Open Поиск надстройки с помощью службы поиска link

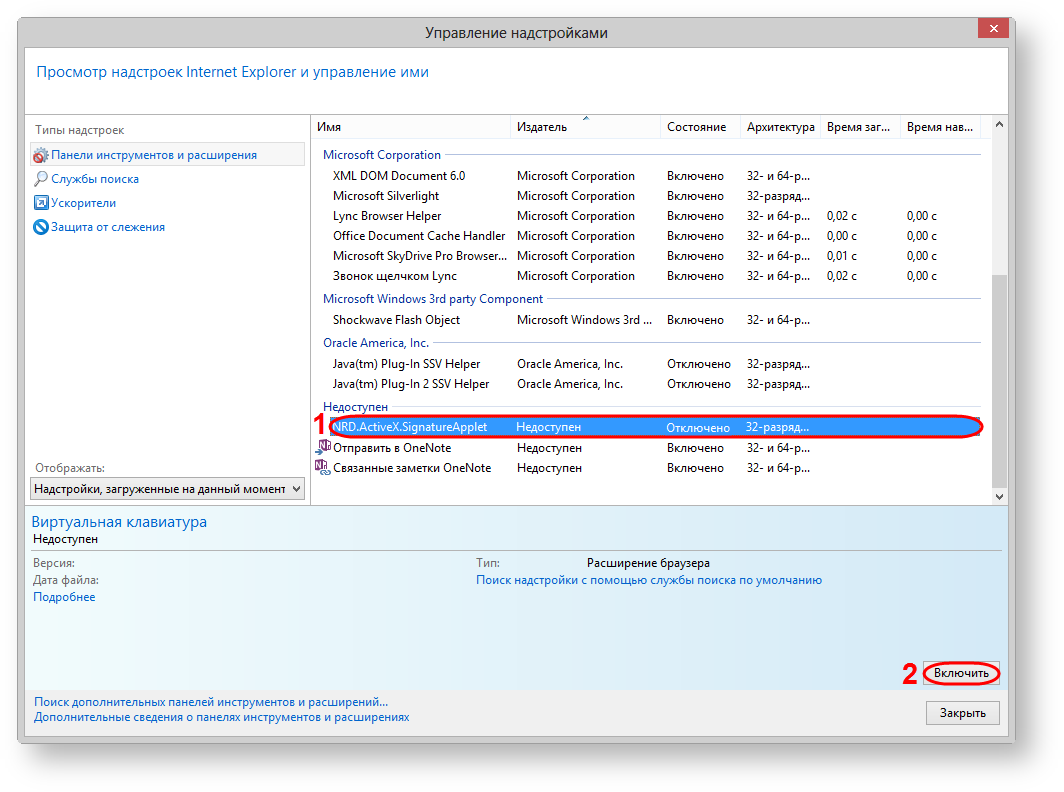tap(649, 580)
